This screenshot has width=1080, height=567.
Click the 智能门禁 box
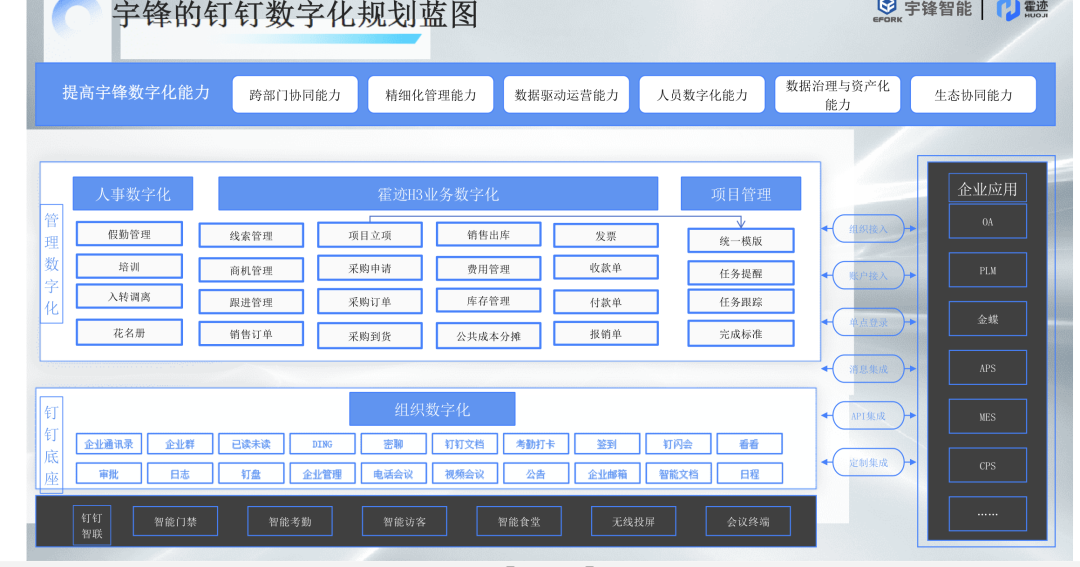click(x=176, y=522)
